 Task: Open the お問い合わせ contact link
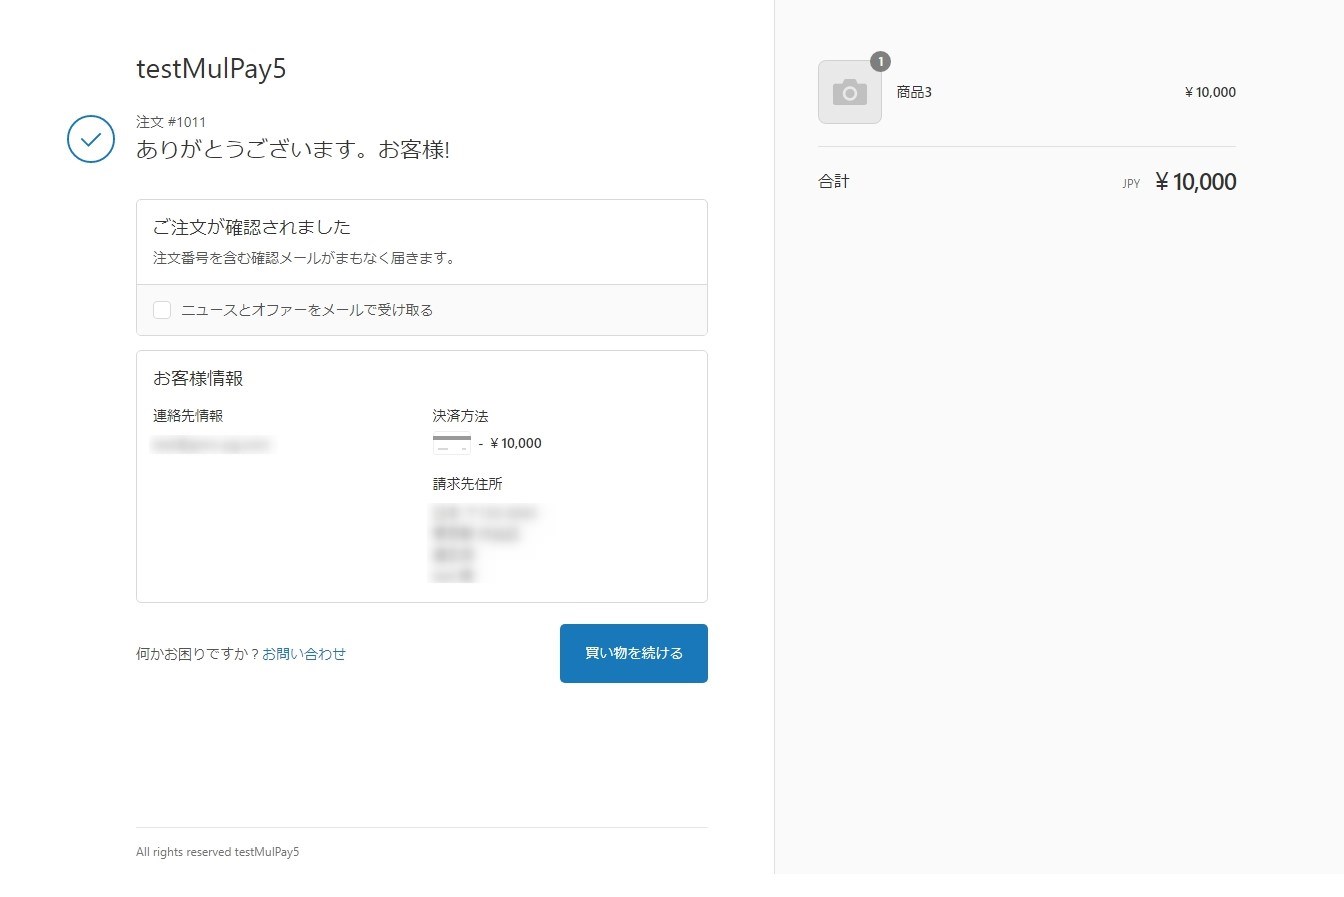pyautogui.click(x=304, y=653)
